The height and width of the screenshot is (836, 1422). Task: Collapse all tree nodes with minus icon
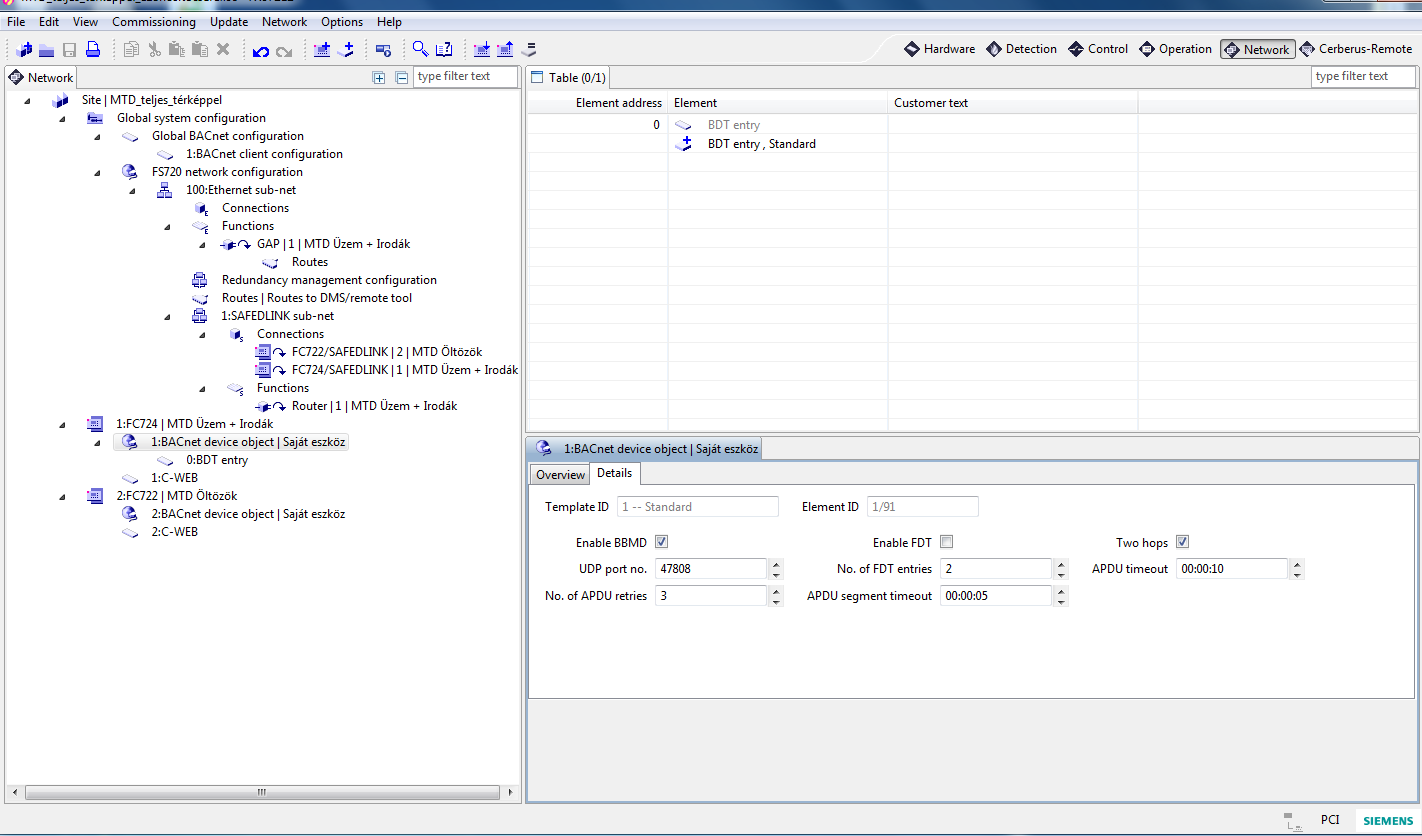point(401,77)
